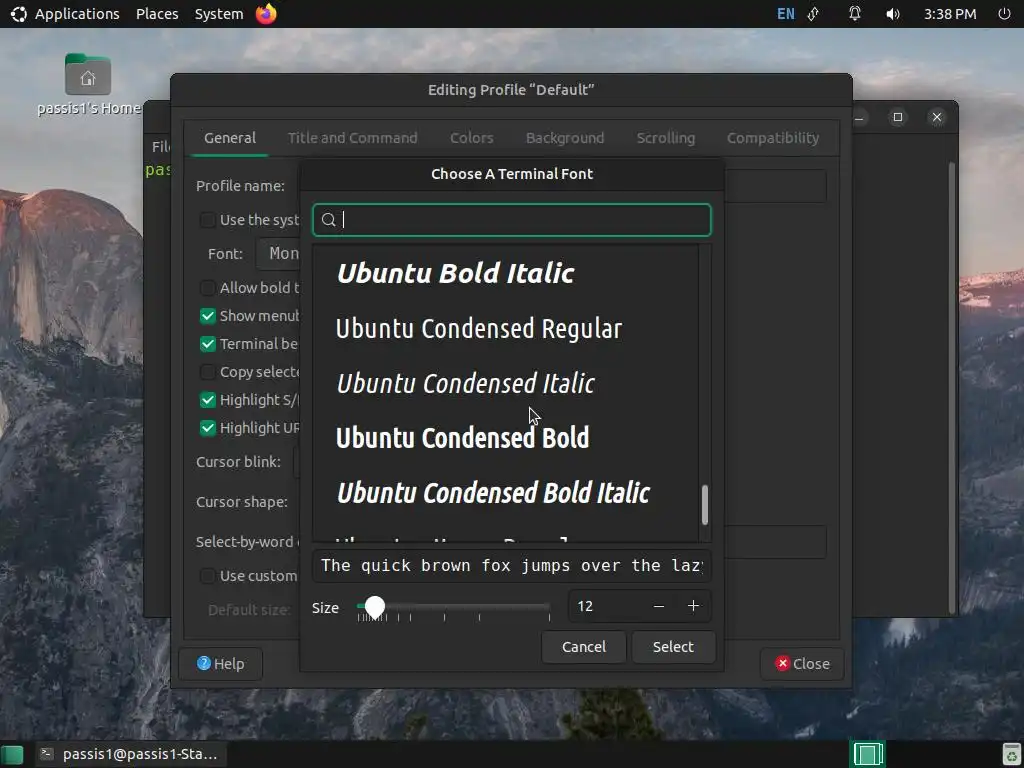Image resolution: width=1024 pixels, height=768 pixels.
Task: Toggle Use the system font checkbox
Action: coord(208,220)
